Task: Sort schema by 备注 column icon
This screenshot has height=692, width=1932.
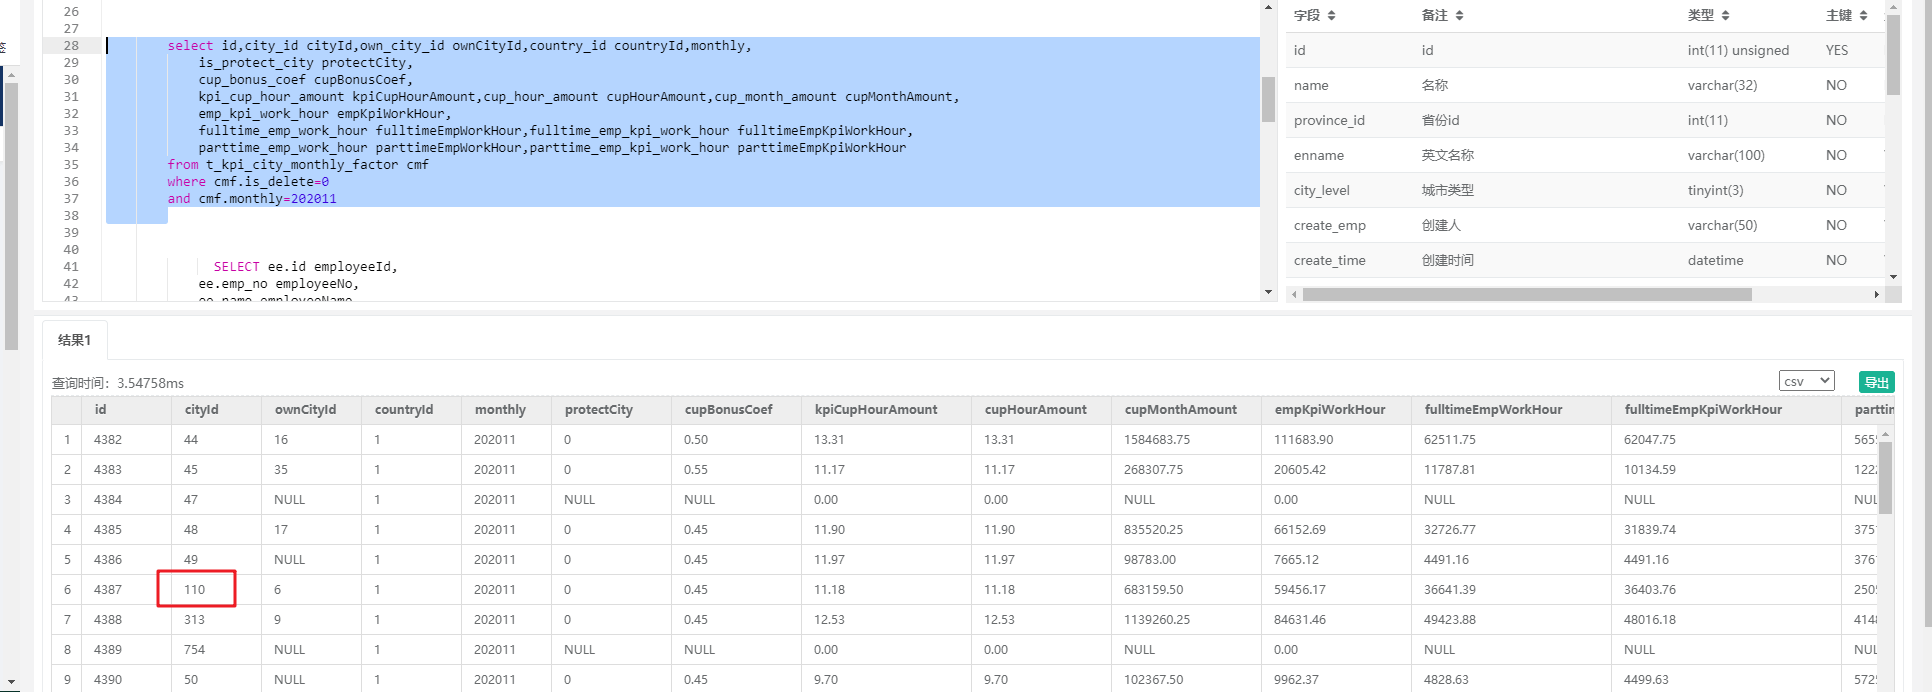Action: [1459, 16]
